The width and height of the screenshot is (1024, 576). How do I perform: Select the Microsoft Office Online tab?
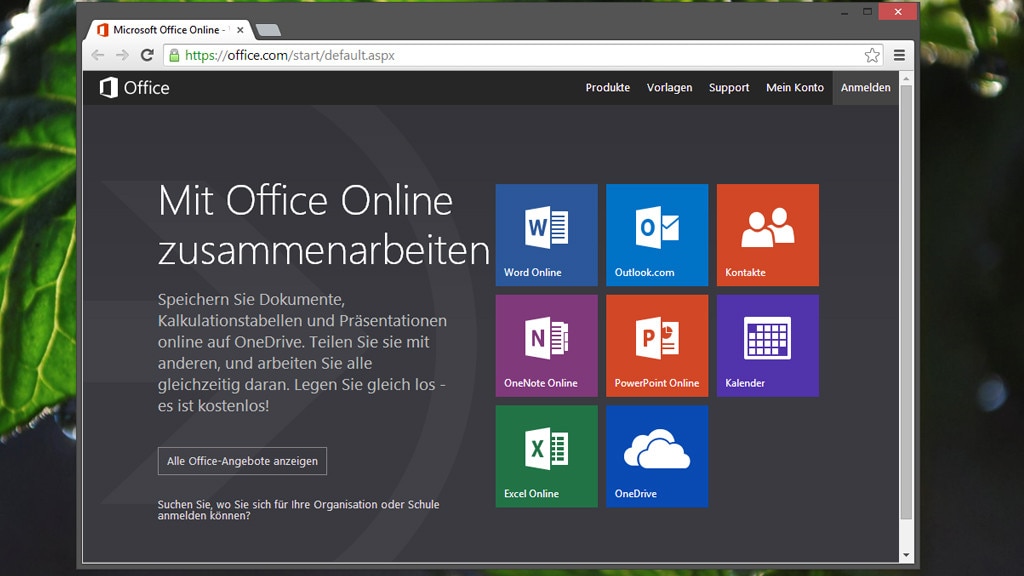(x=168, y=30)
